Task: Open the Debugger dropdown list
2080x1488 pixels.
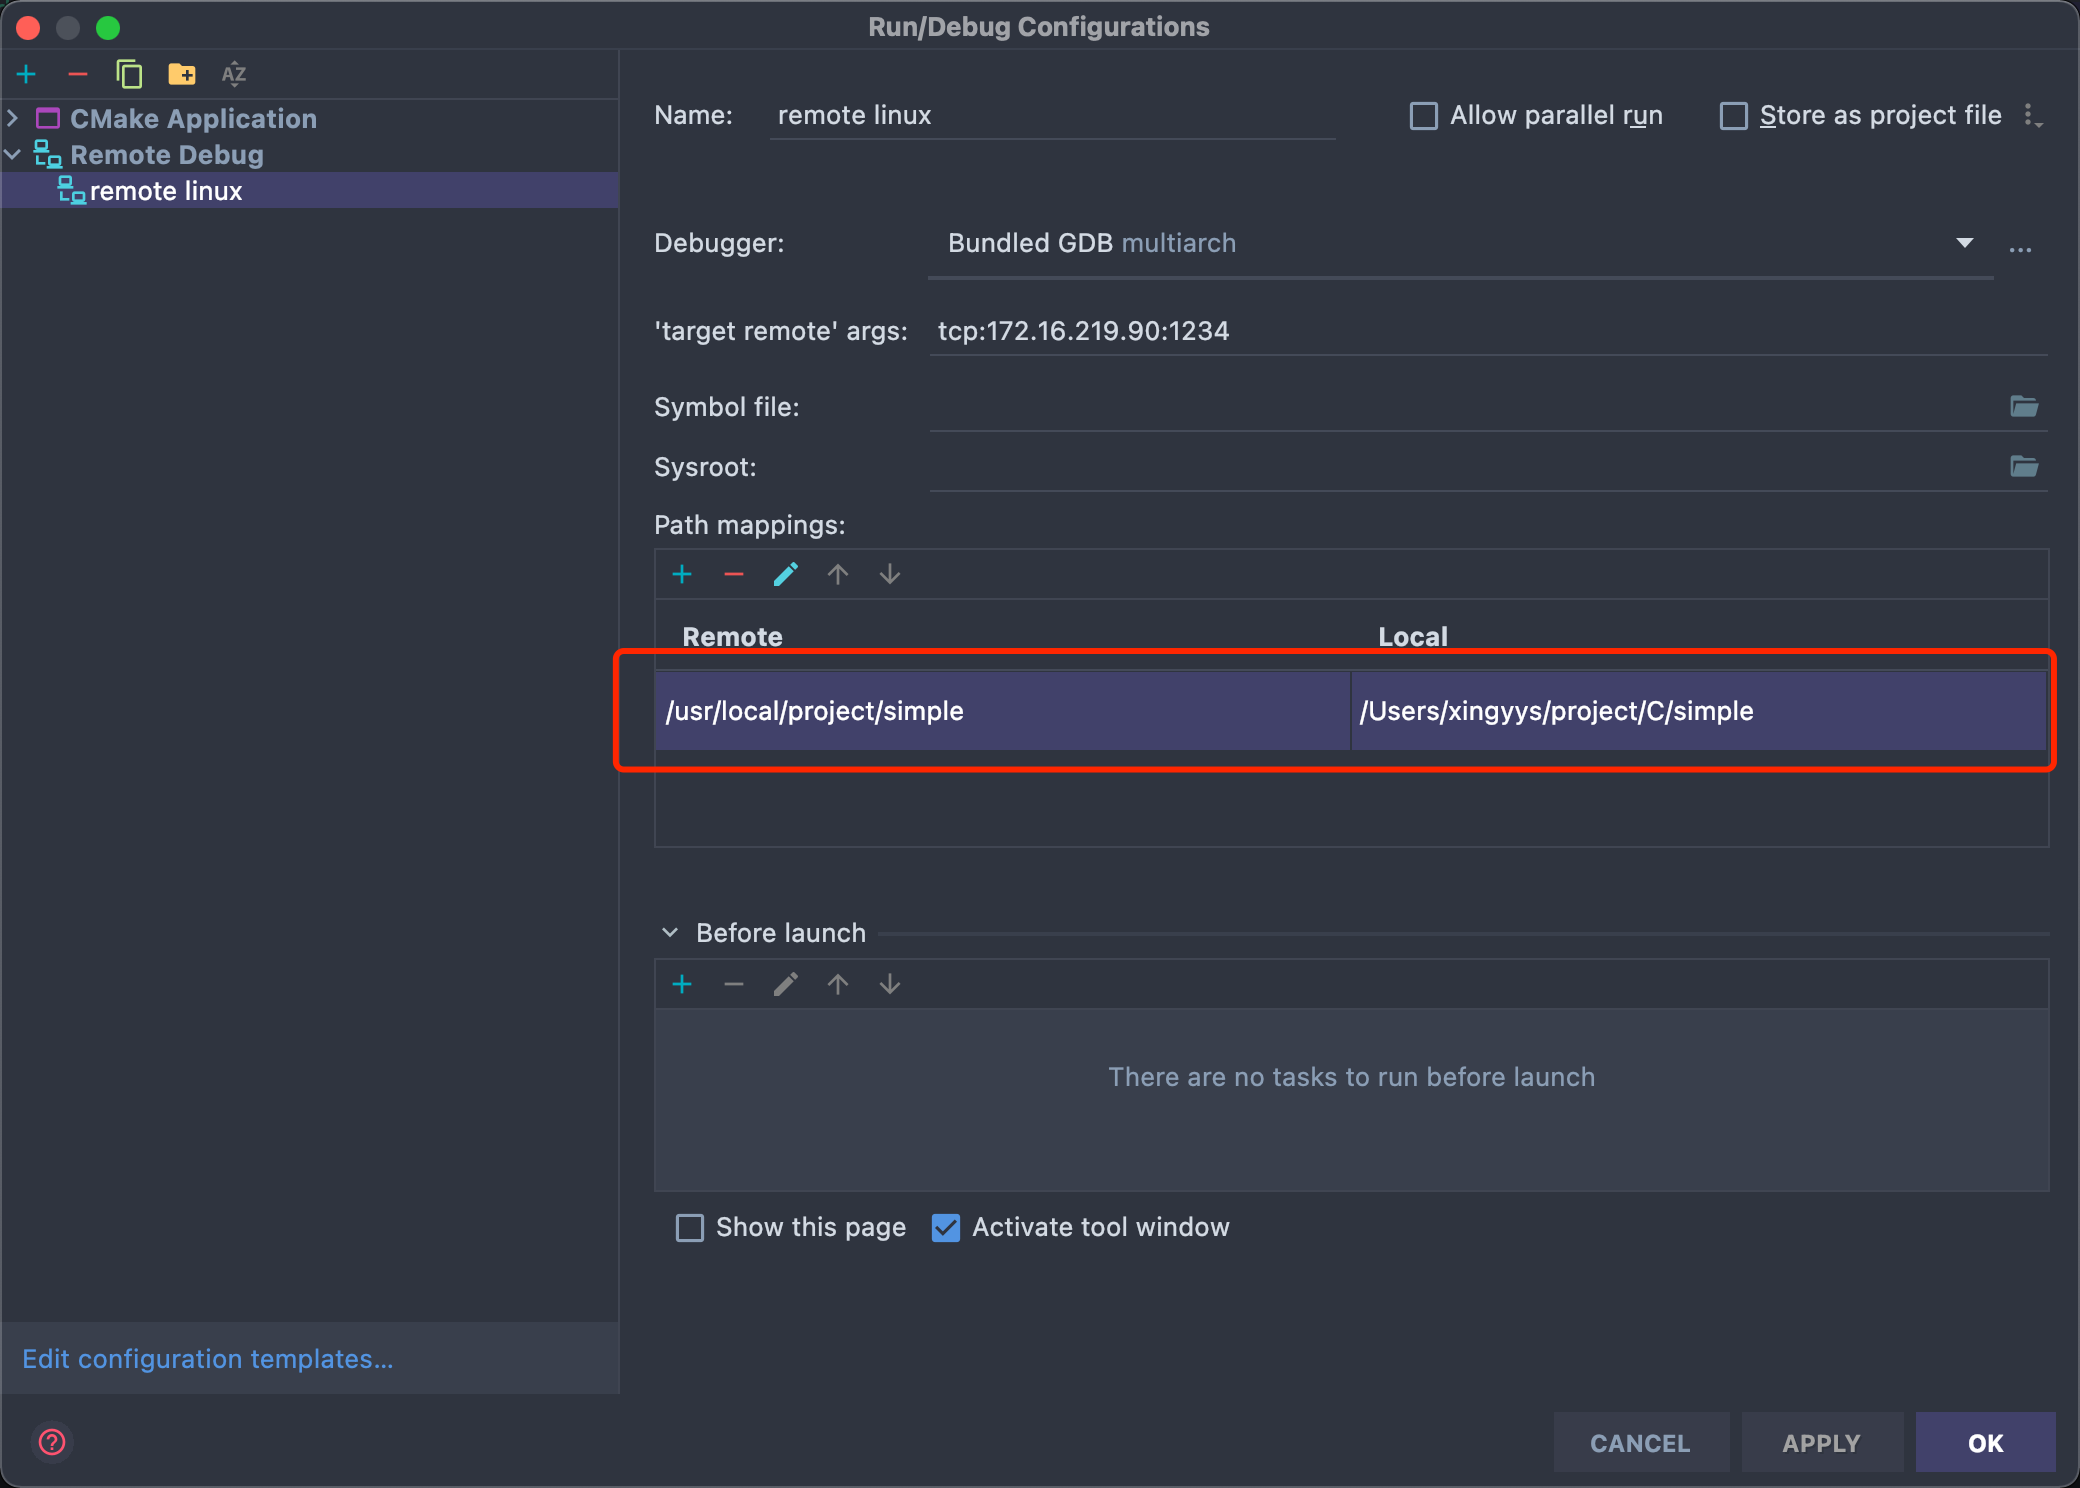Action: pos(1964,243)
